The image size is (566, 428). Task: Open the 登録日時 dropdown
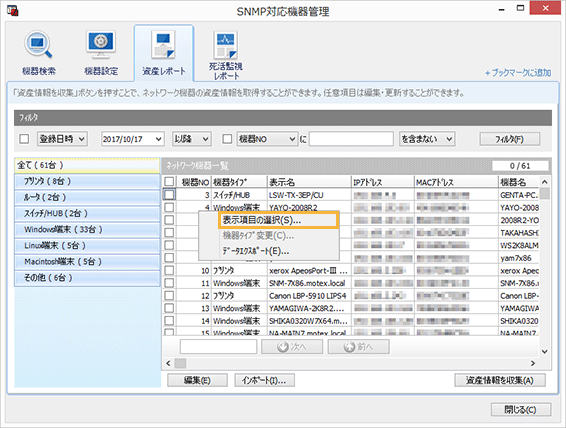click(62, 139)
